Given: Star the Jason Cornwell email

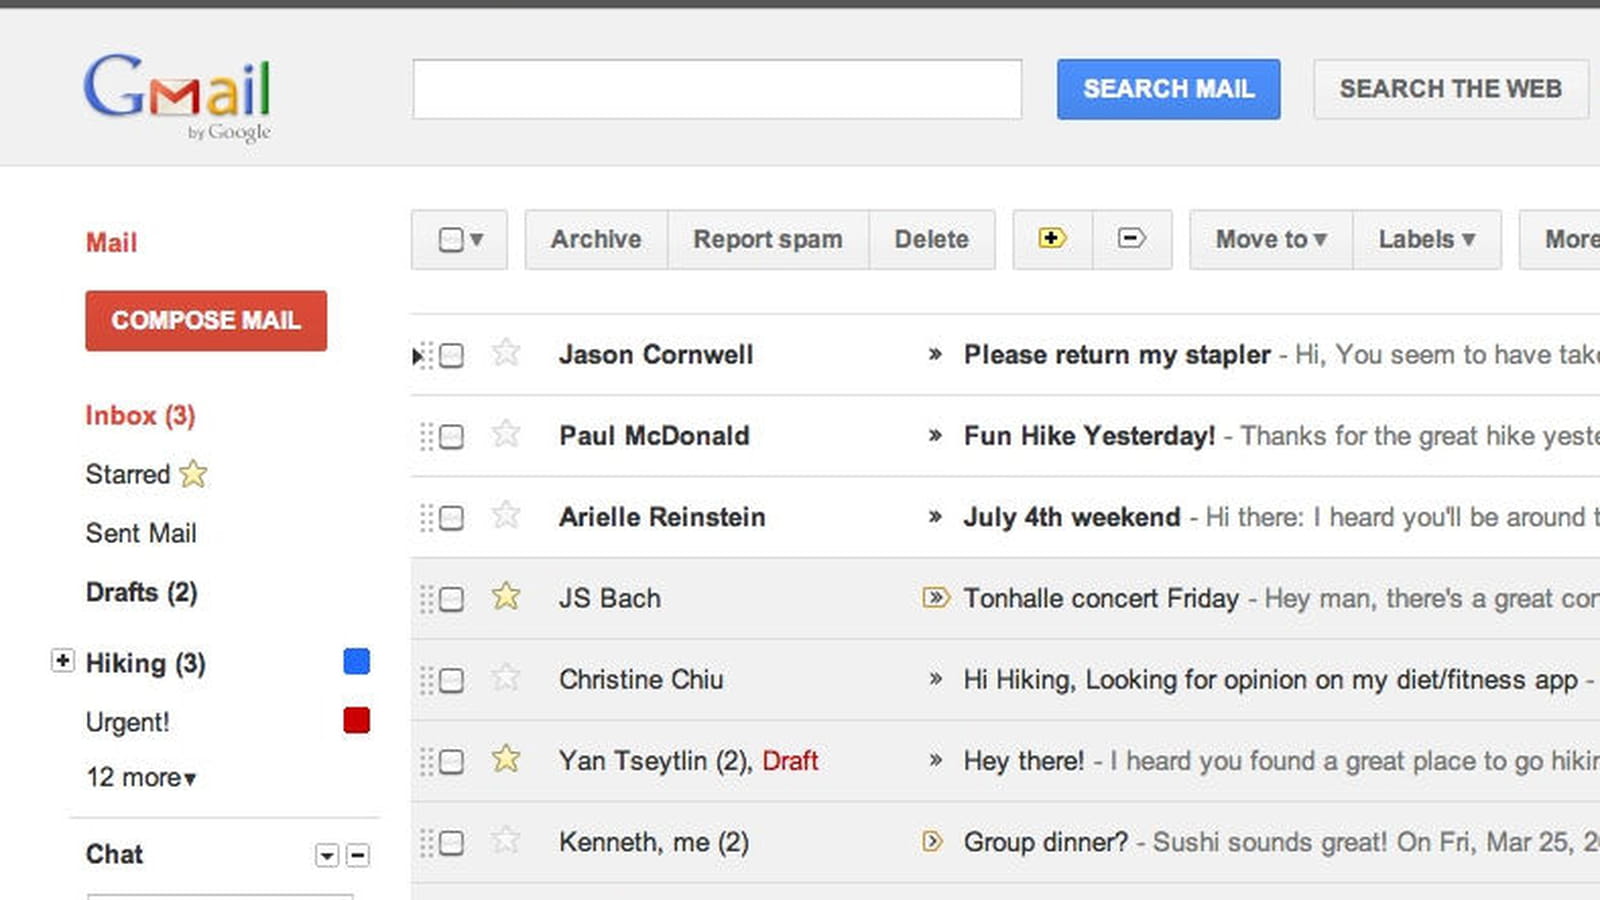Looking at the screenshot, I should pyautogui.click(x=506, y=353).
